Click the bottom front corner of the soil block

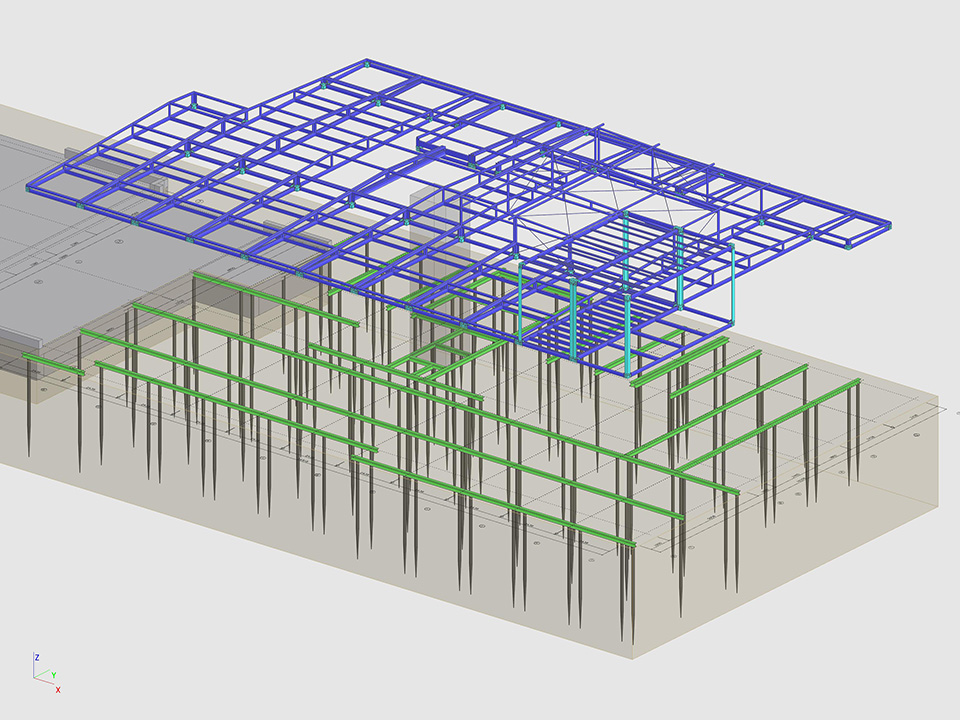coord(632,658)
